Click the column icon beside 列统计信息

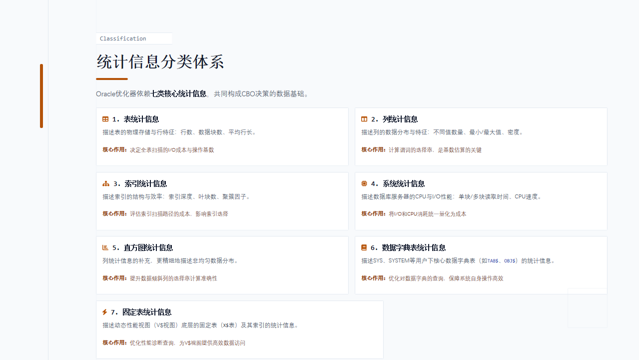[364, 119]
